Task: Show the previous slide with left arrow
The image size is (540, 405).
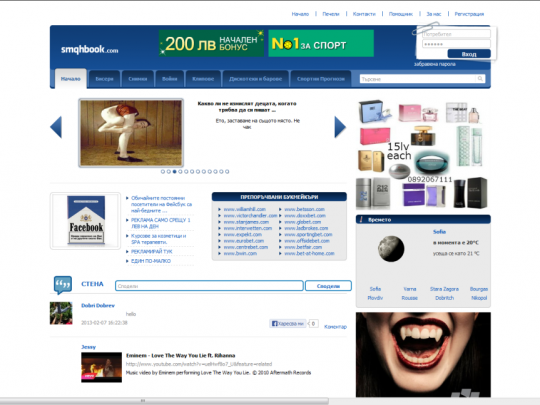Action: click(x=56, y=127)
